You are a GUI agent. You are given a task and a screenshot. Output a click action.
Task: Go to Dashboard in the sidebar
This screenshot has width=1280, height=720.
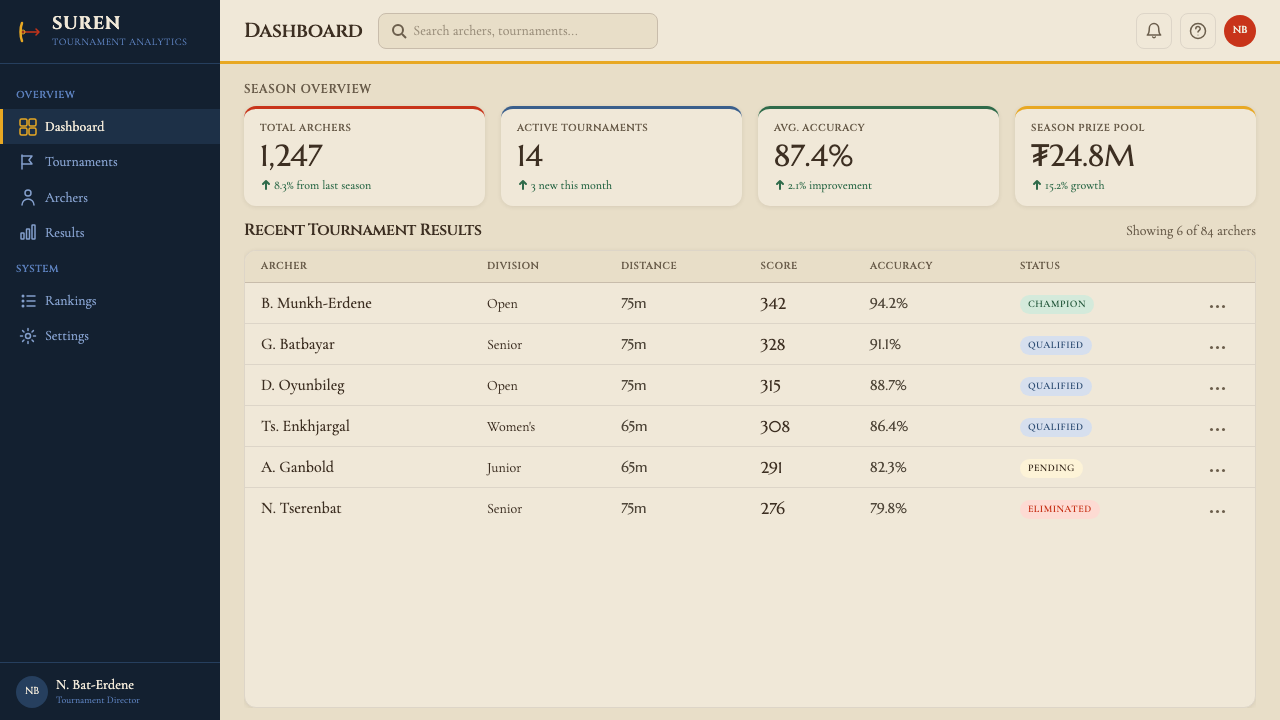110,127
